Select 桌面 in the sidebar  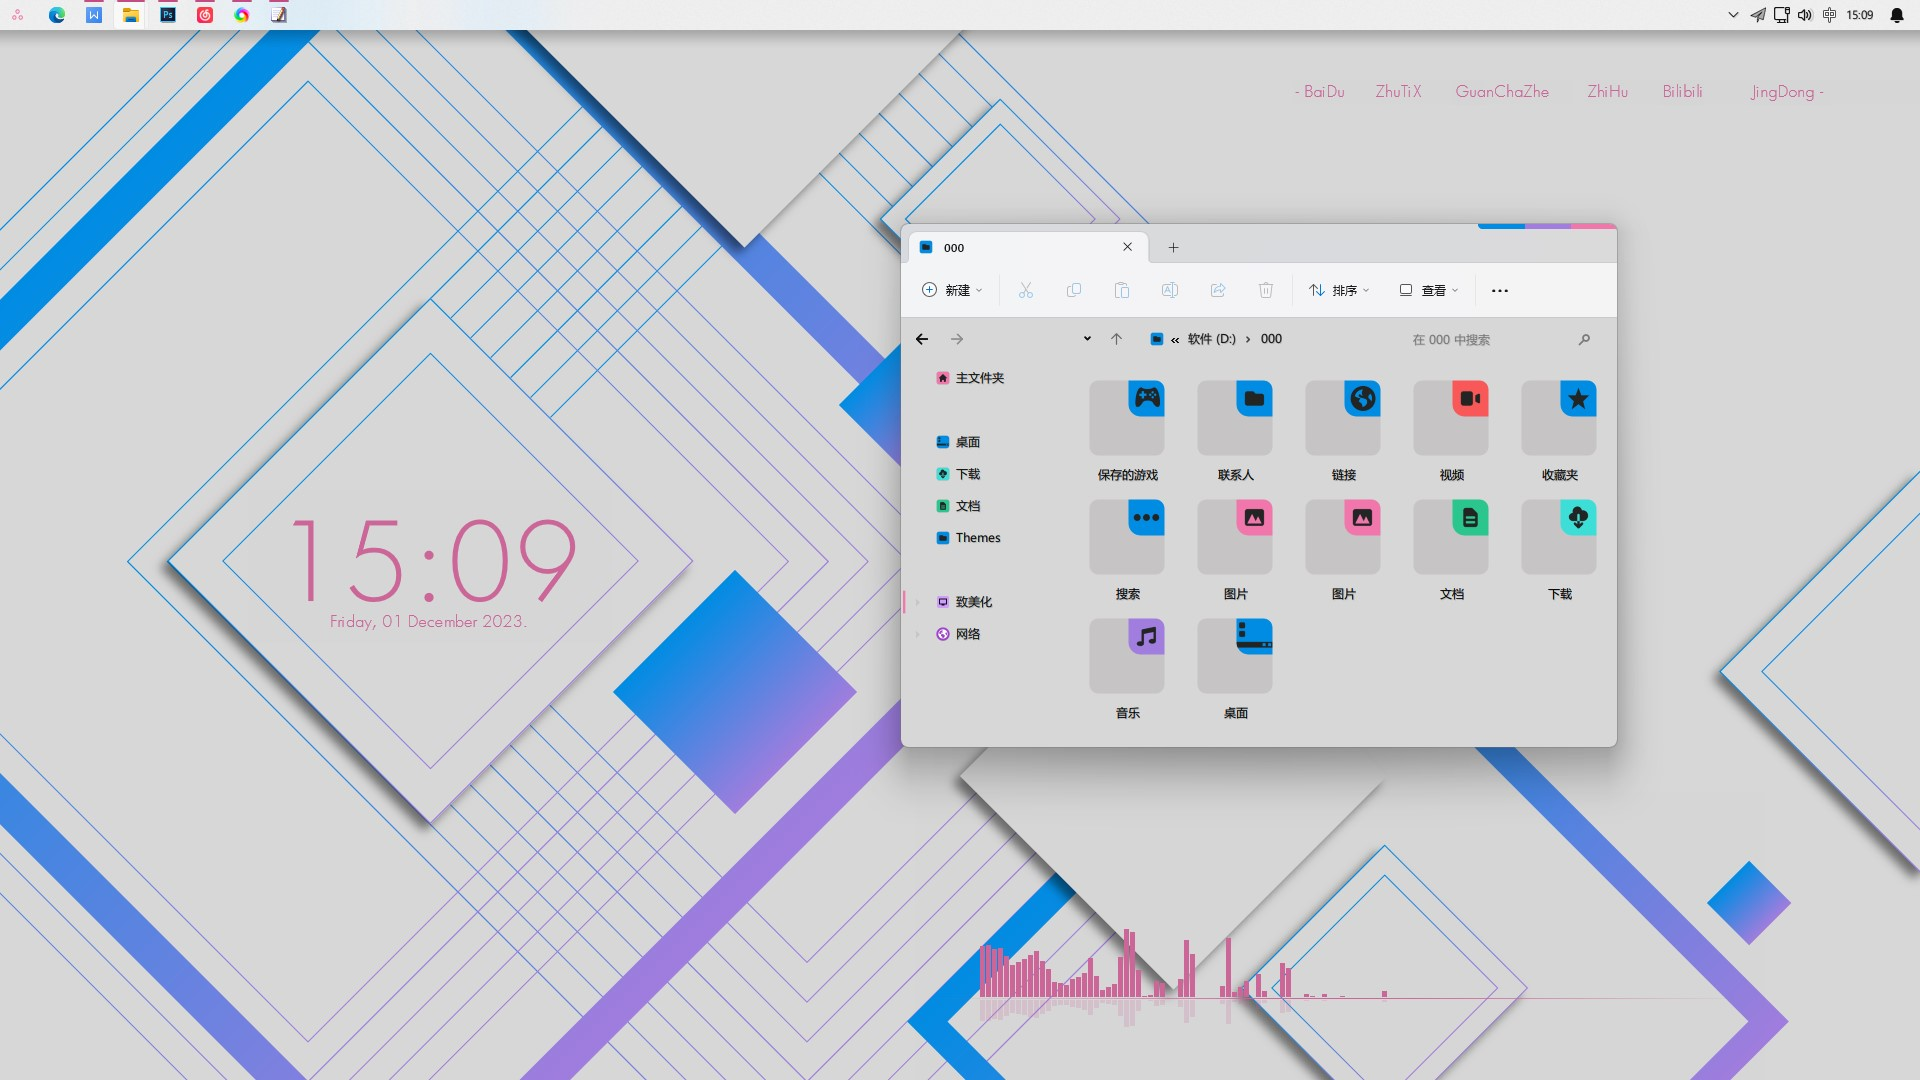point(967,442)
